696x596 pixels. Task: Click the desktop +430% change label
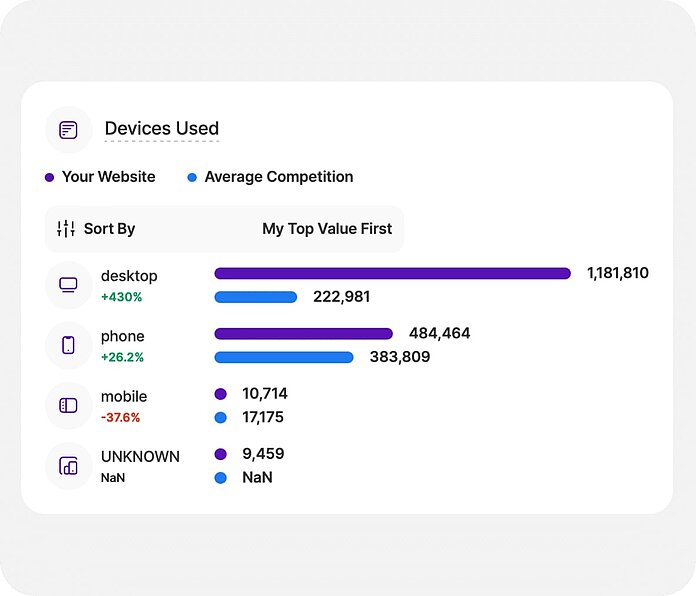tap(122, 297)
